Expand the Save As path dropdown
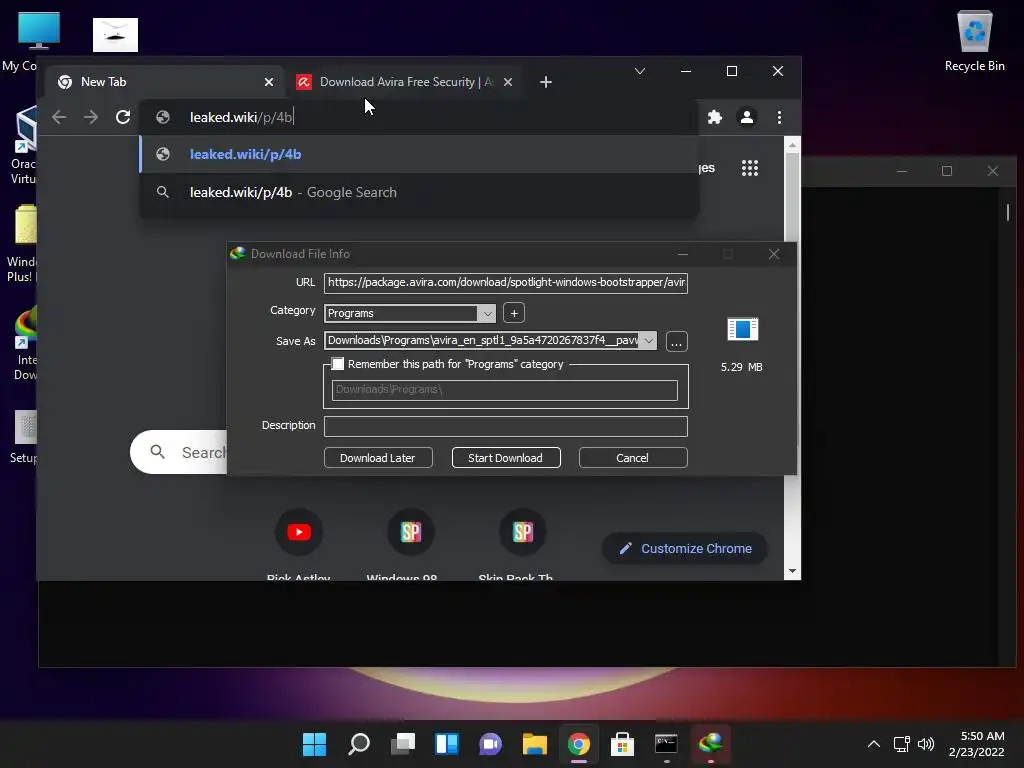 point(648,340)
